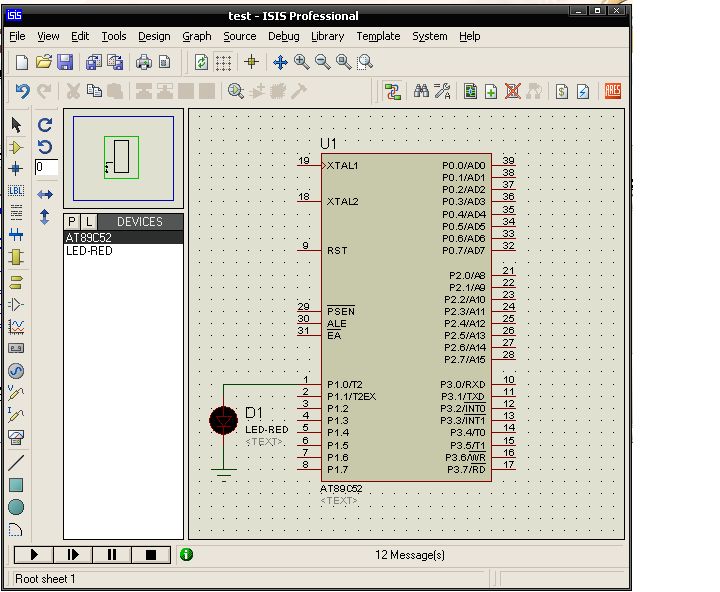This screenshot has height=592, width=720.
Task: Select the Component mode tool
Action: pos(16,147)
